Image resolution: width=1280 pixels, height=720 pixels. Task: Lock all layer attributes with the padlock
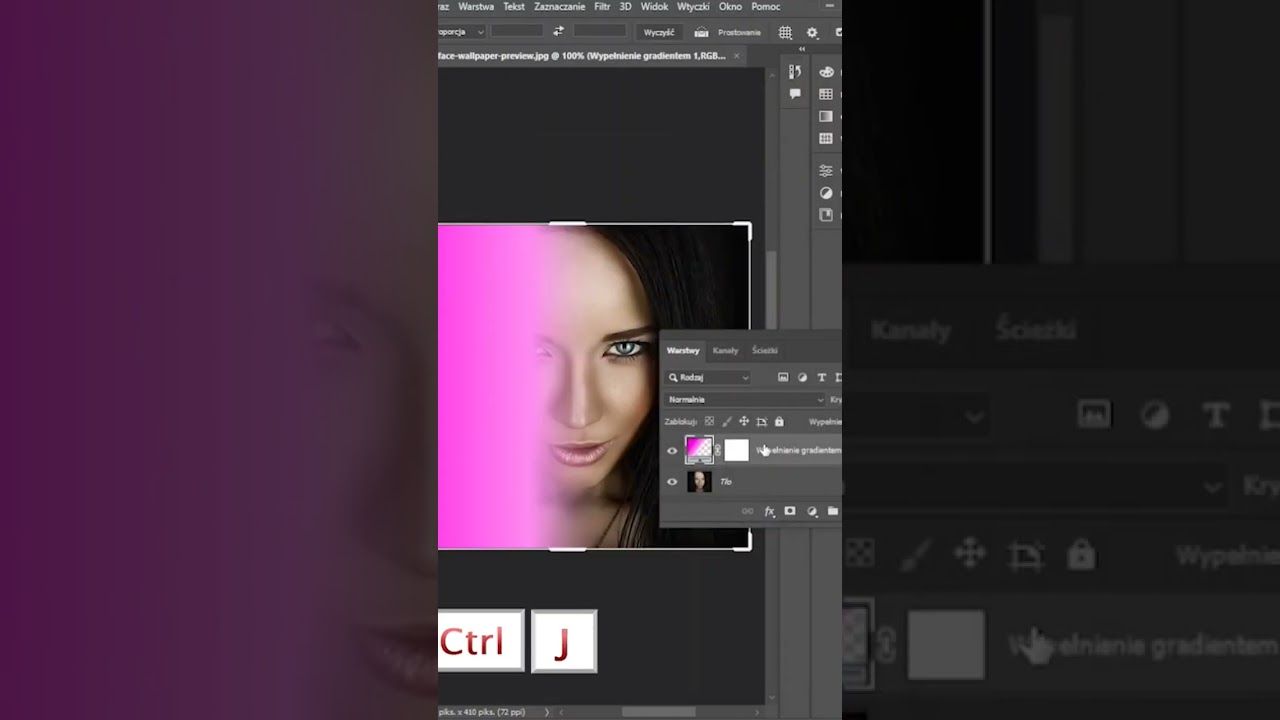click(779, 421)
